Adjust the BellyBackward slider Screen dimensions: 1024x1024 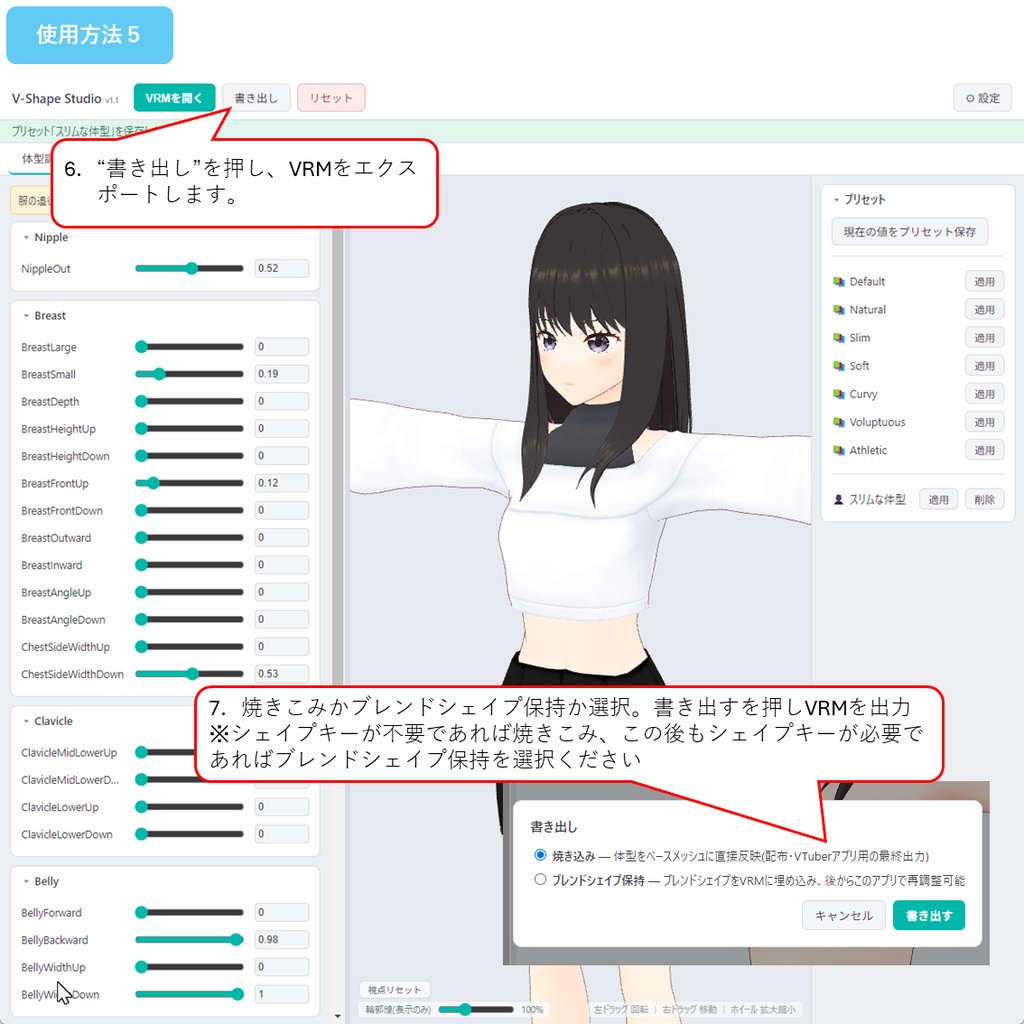189,940
